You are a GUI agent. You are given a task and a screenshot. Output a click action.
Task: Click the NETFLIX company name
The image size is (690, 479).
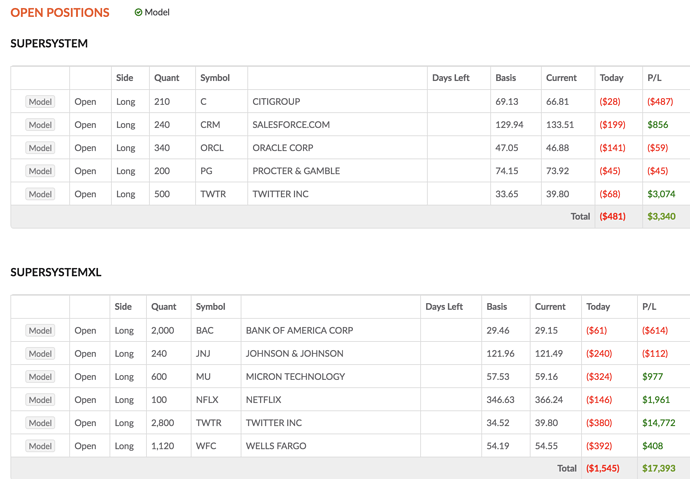[x=263, y=400]
